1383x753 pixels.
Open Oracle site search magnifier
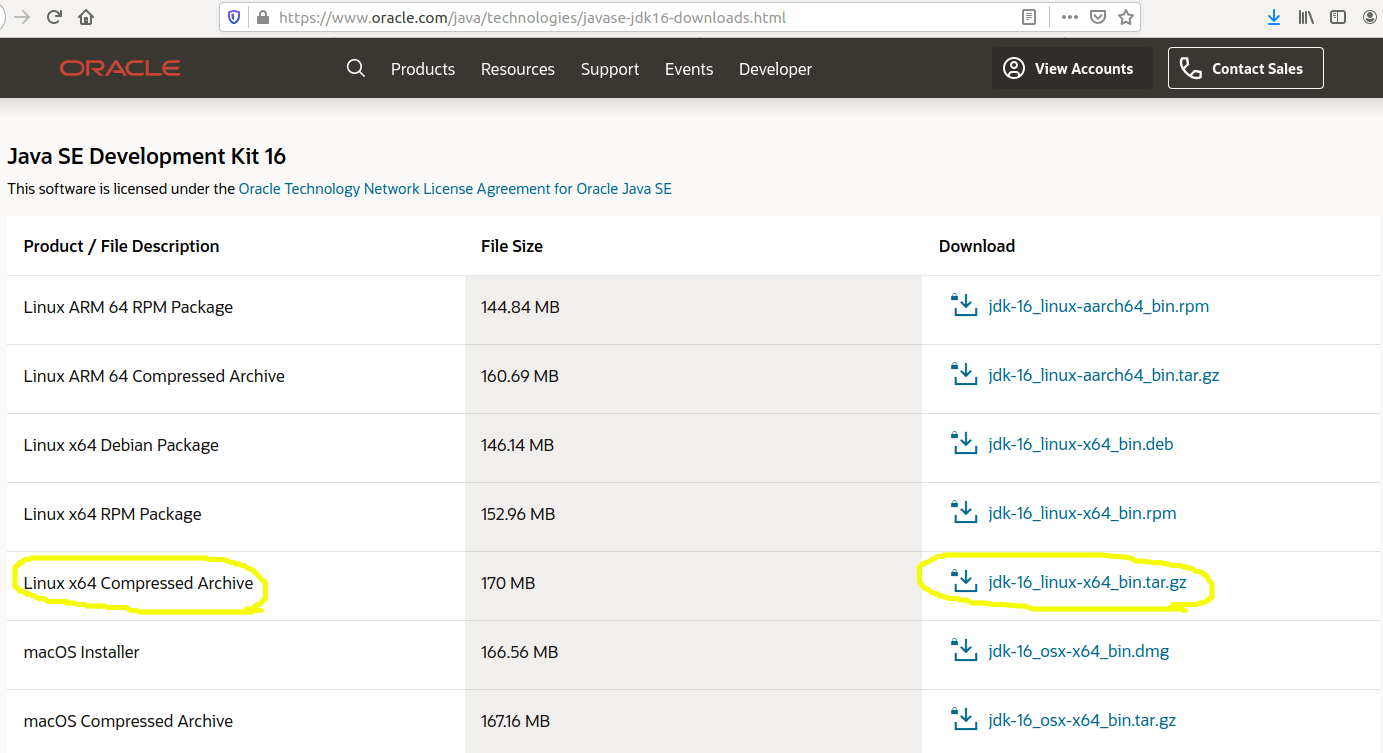[356, 68]
